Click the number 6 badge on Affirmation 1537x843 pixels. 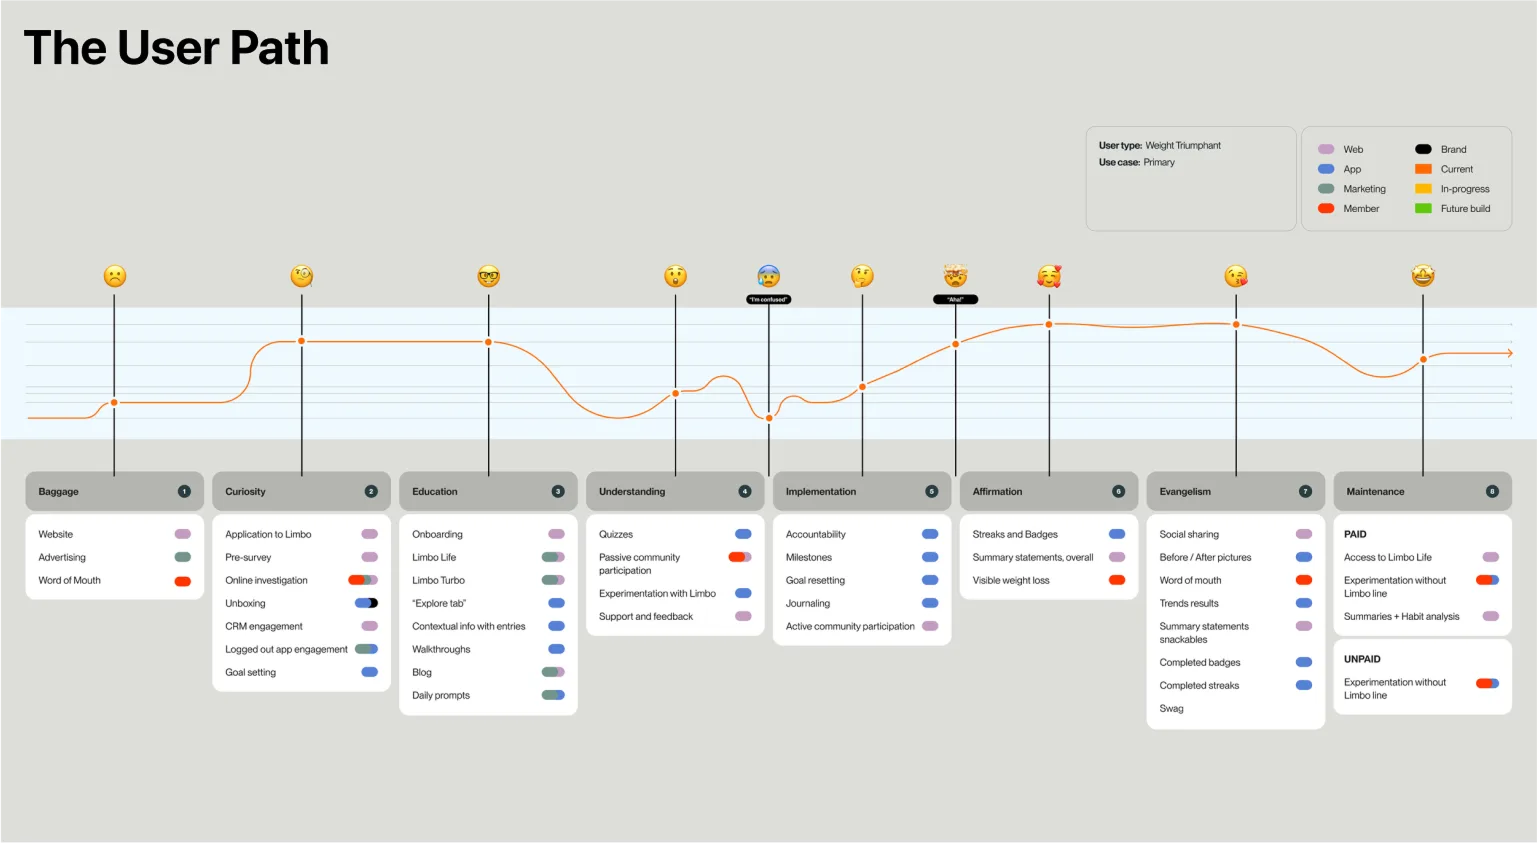click(x=1119, y=491)
